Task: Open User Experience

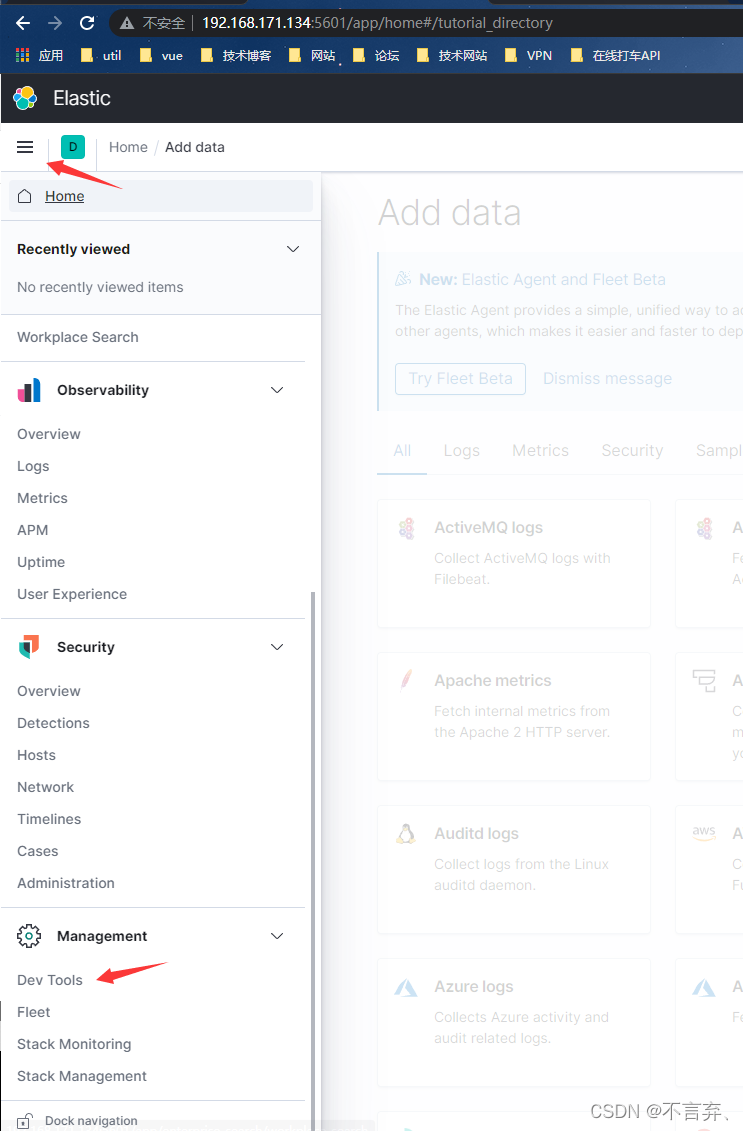Action: (72, 594)
